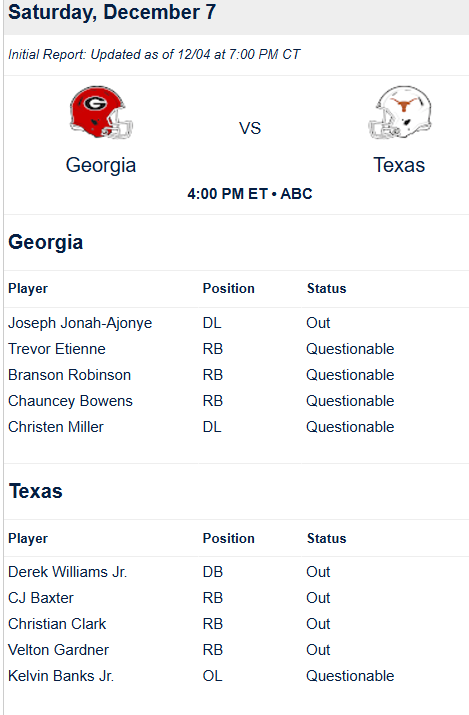Click the Georgia table Player column header
The width and height of the screenshot is (469, 715).
28,289
